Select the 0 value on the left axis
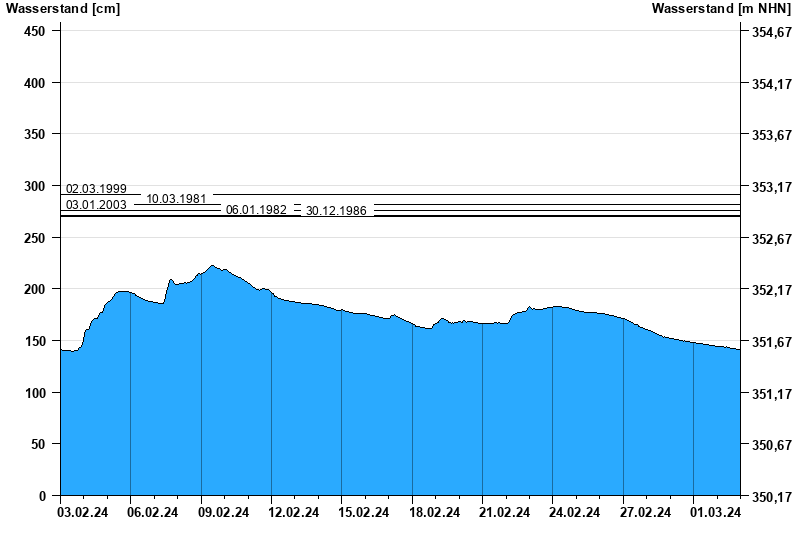800x550 pixels. pyautogui.click(x=42, y=496)
